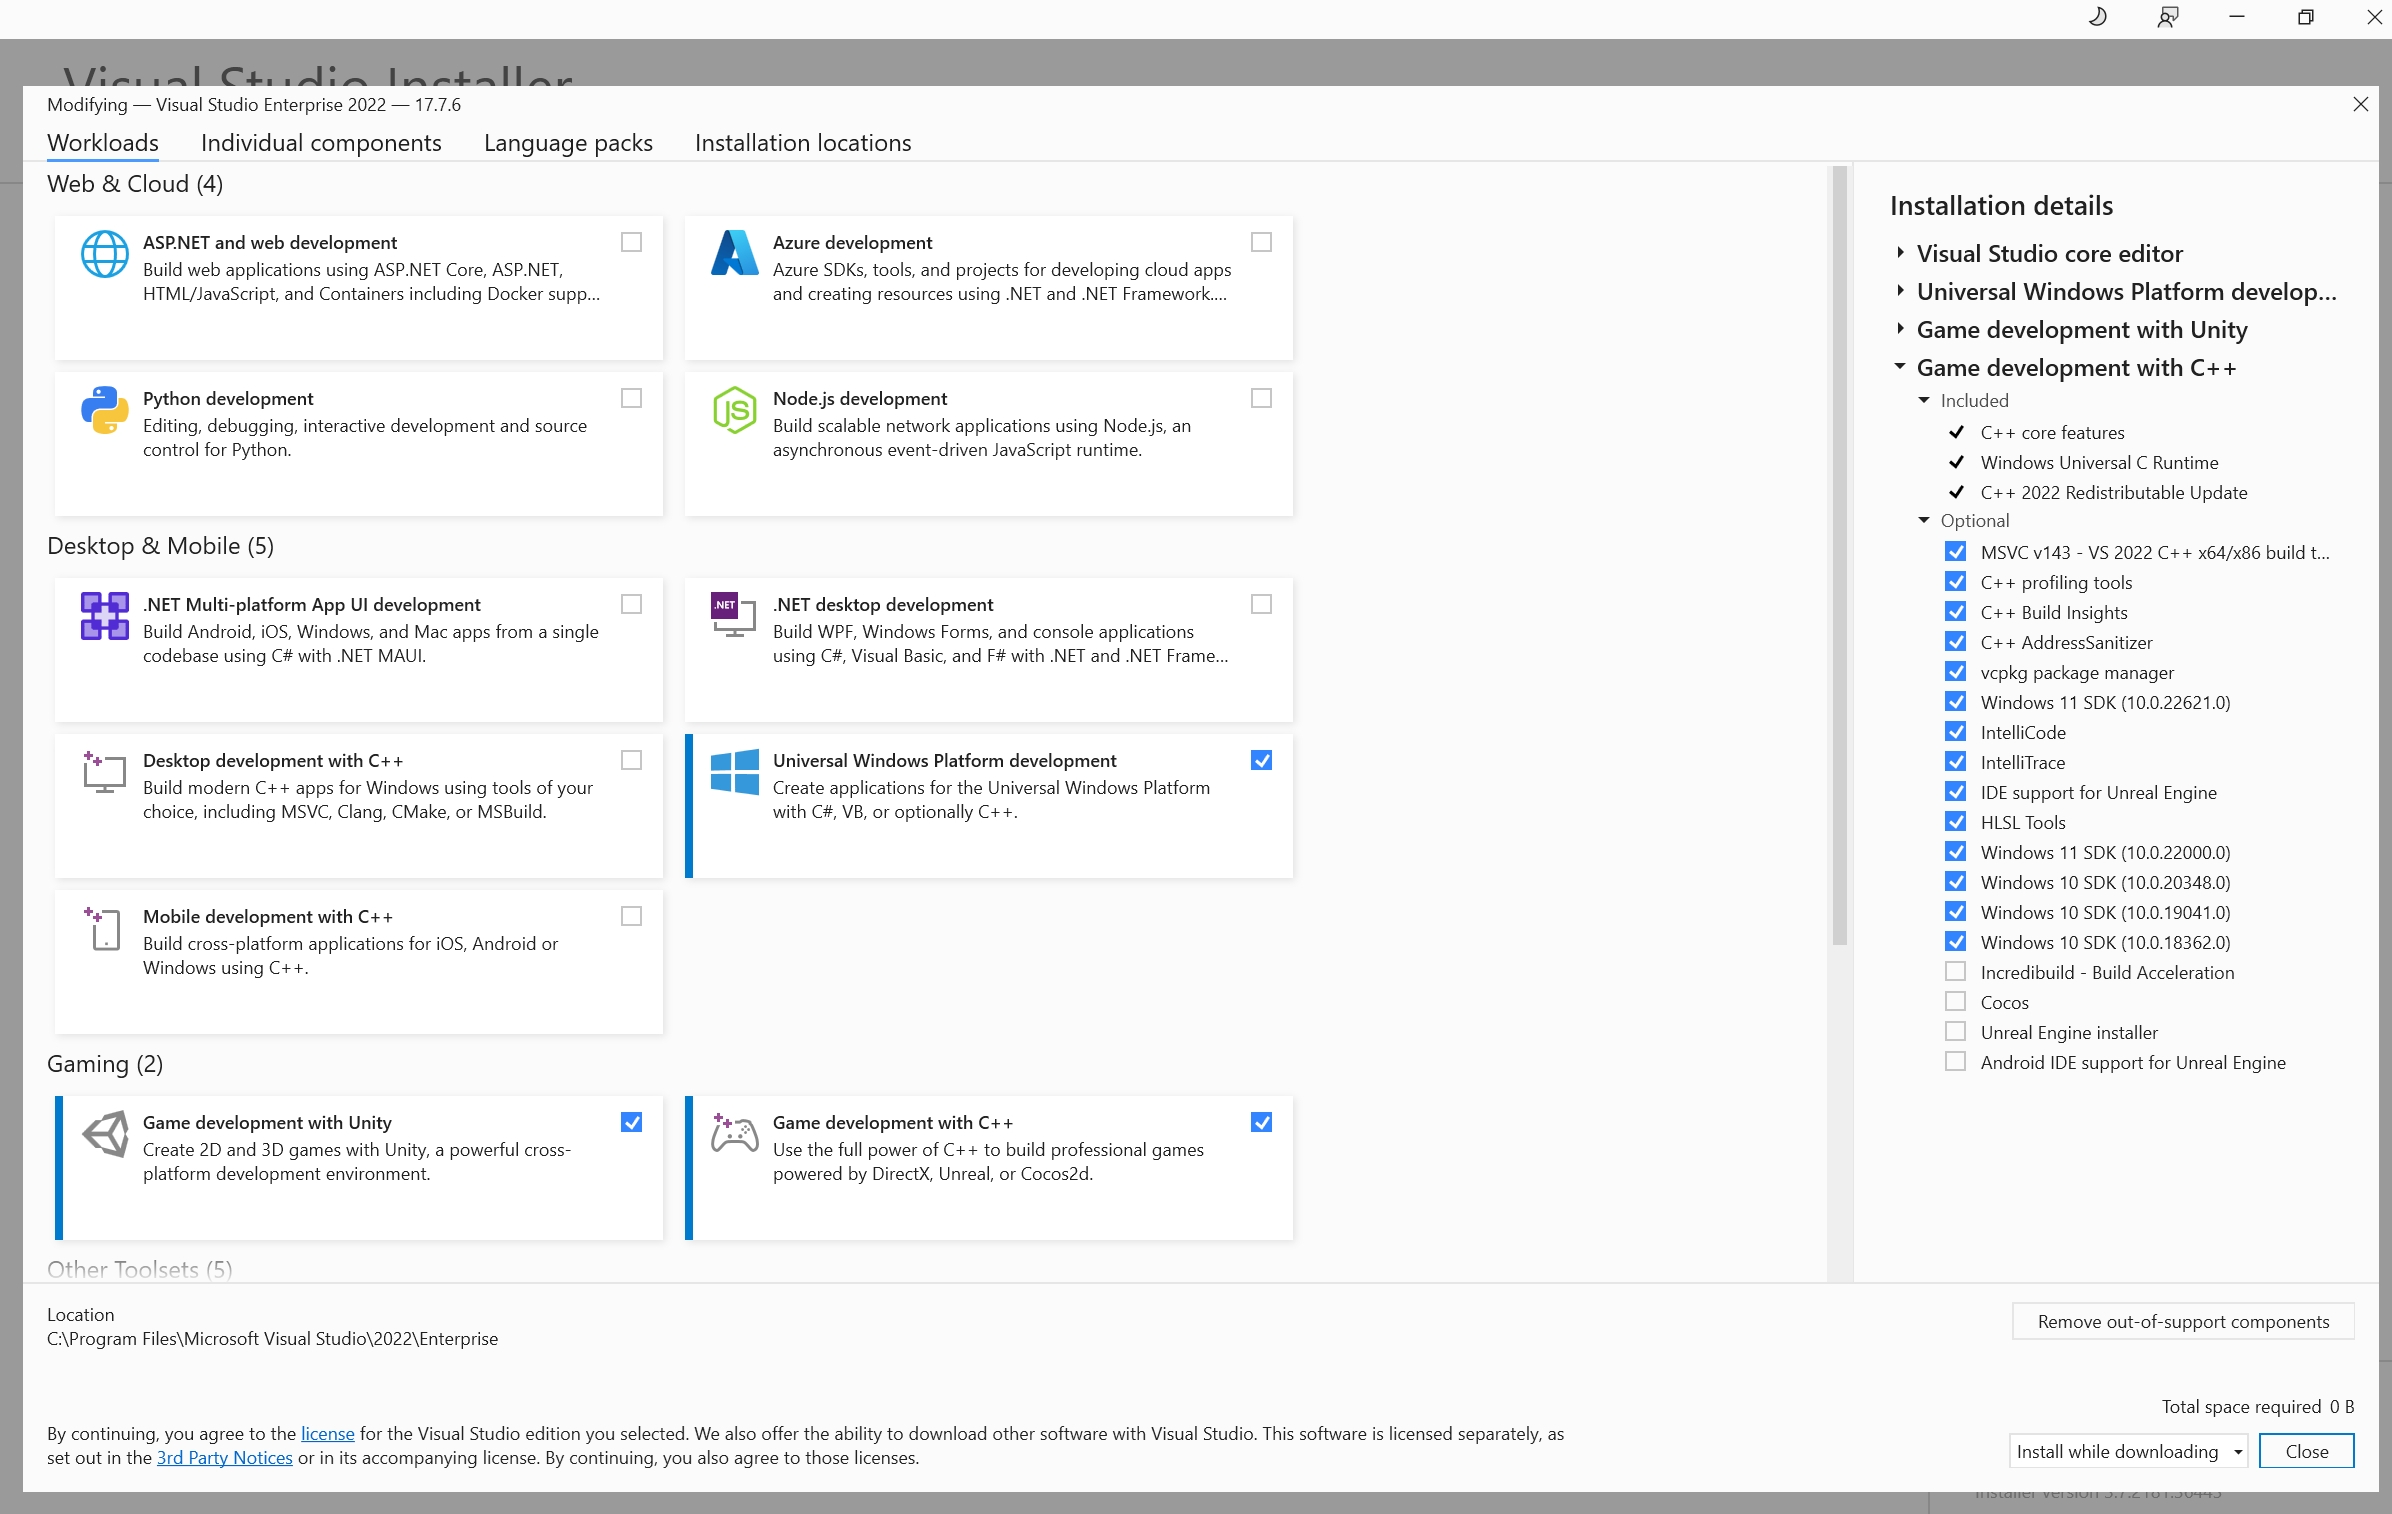Click the Azure development icon
Viewport: 2392px width, 1514px height.
tap(734, 254)
